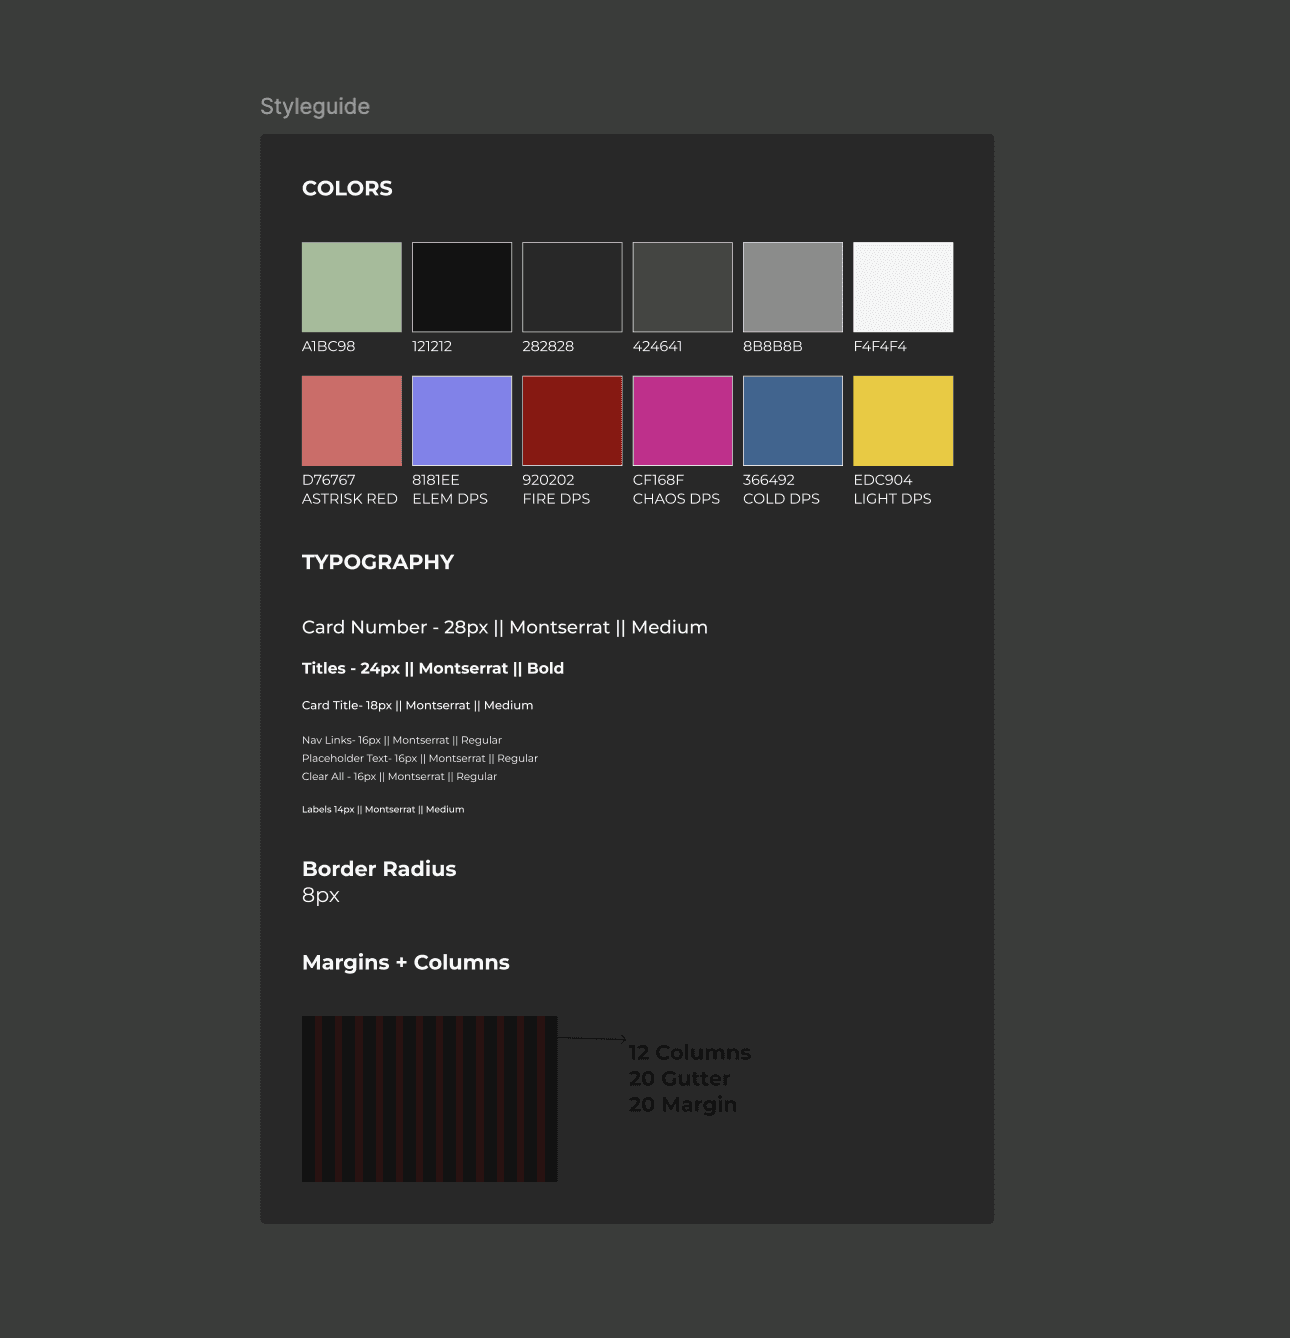
Task: Select the F4F4F4 hex code label
Action: pos(880,346)
